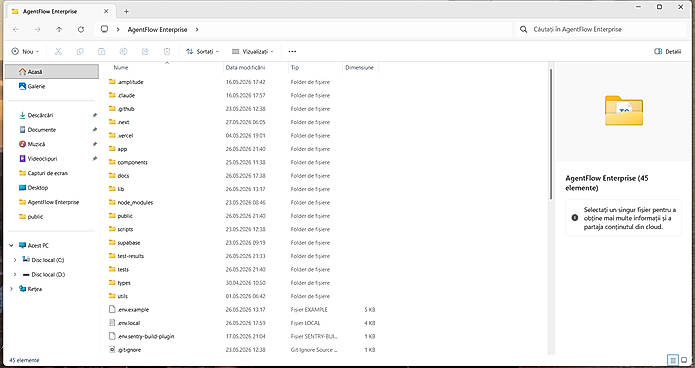Viewport: 695px width, 368px height.
Task: Click the Delete trash icon
Action: point(167,51)
